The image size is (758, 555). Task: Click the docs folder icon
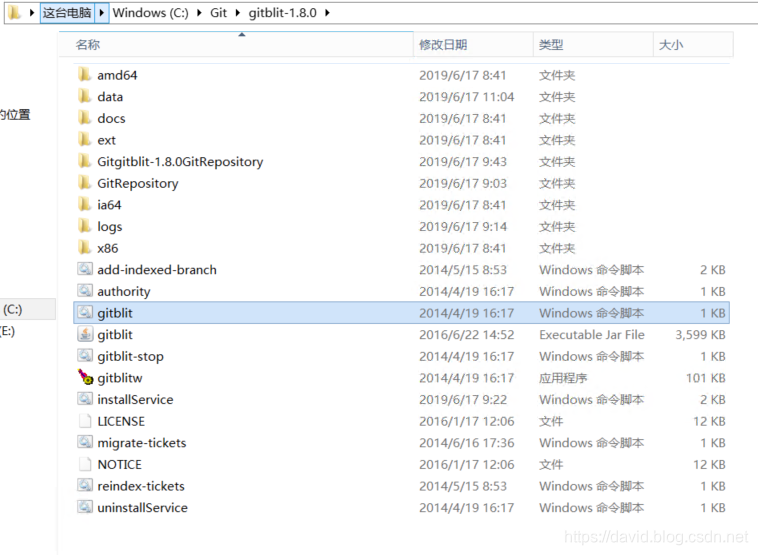84,118
